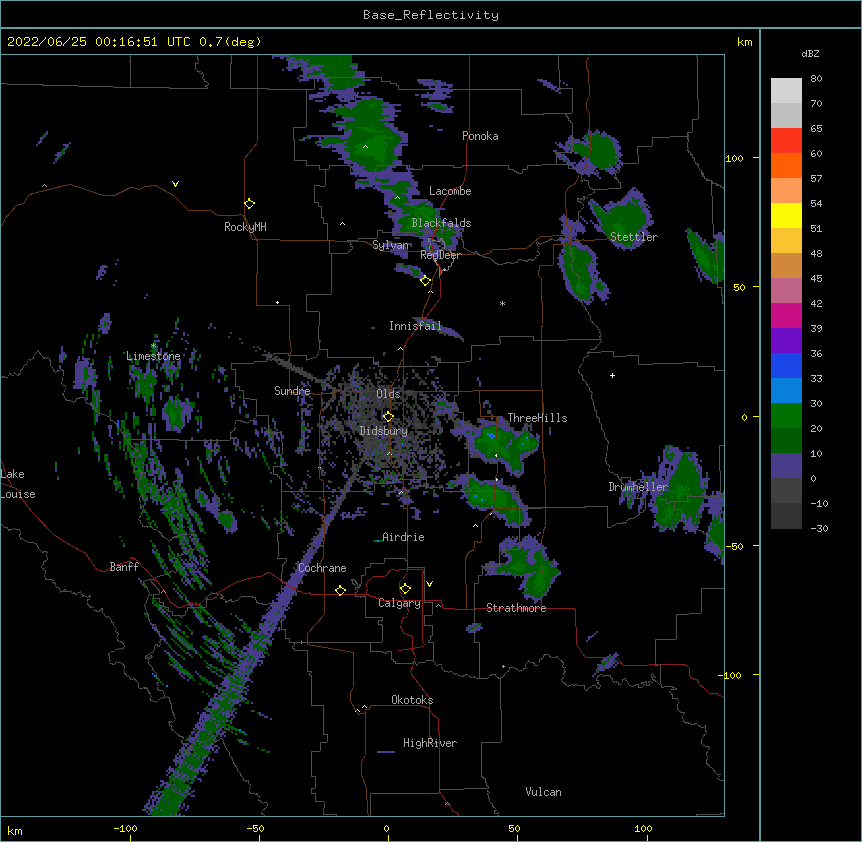862x842 pixels.
Task: Select the Lacombe label
Action: coord(450,191)
